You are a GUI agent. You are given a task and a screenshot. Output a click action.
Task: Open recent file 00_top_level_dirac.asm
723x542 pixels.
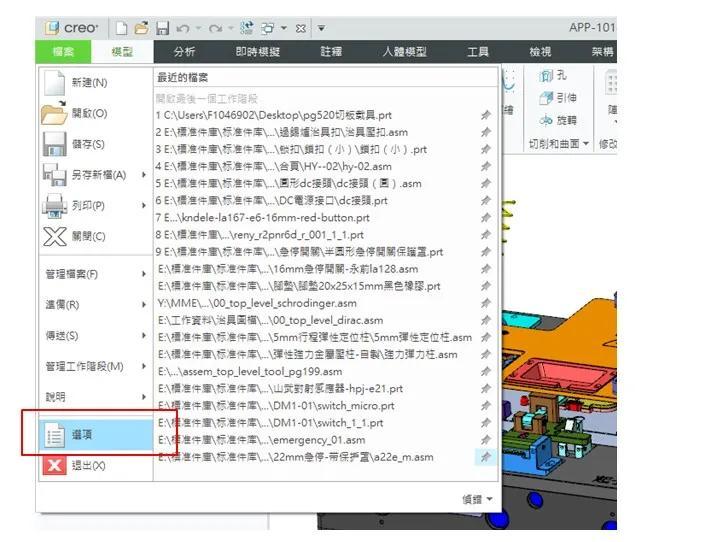270,321
